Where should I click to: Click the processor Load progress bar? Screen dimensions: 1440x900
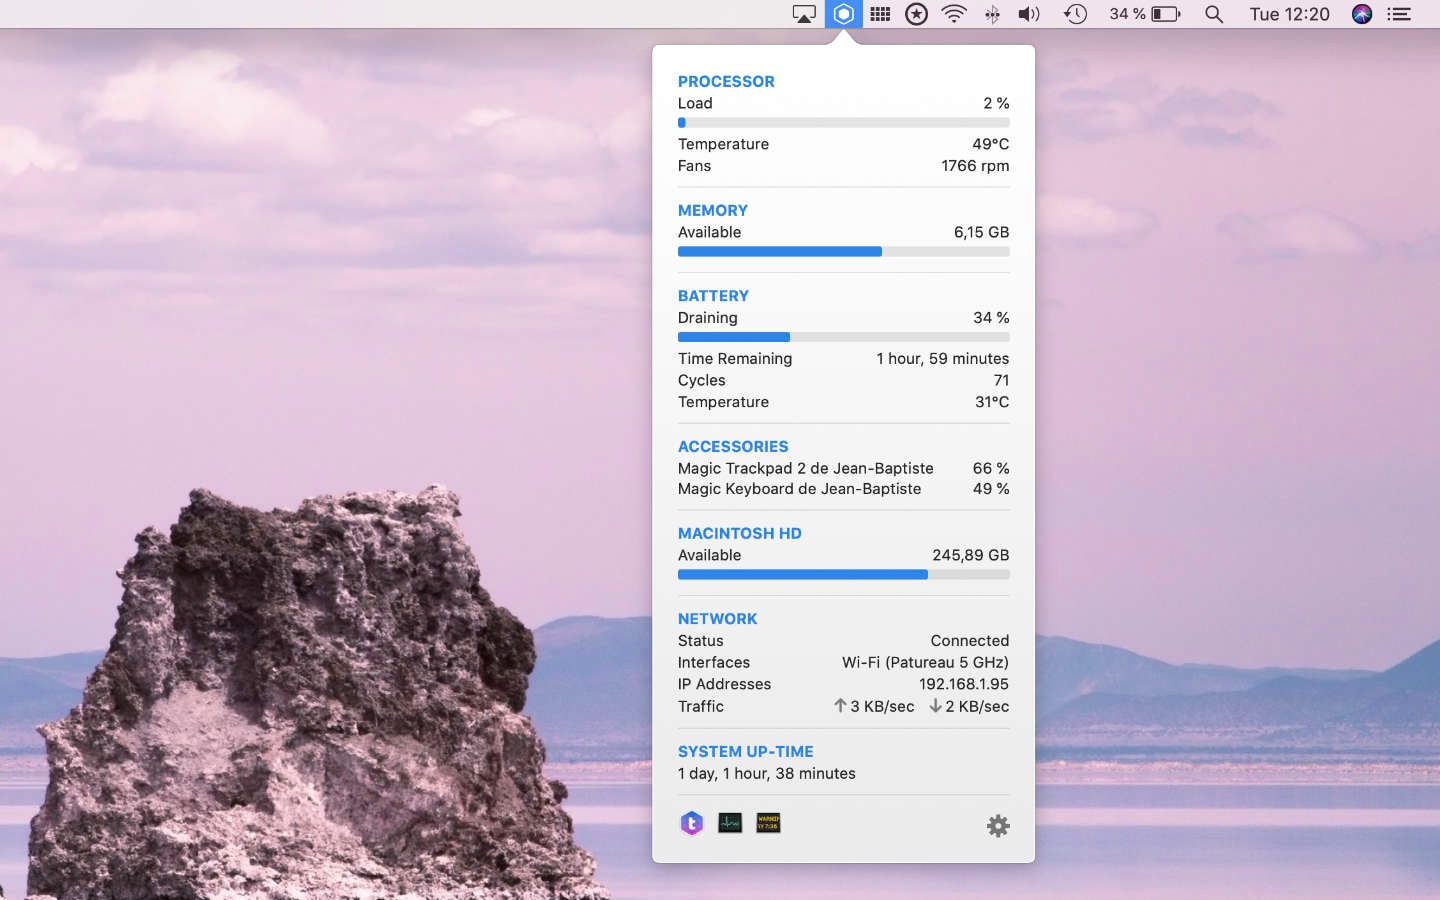pos(843,123)
